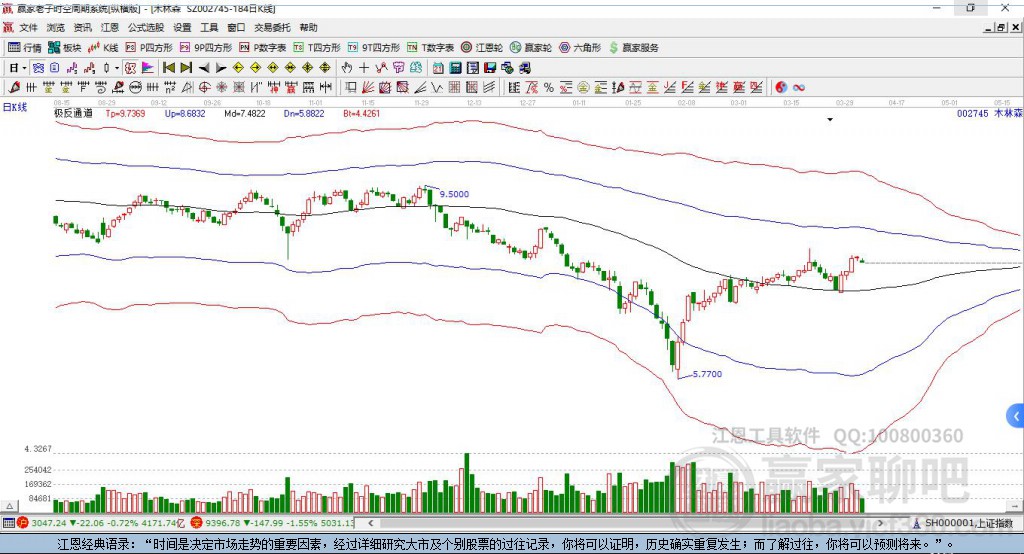Open the 六角形 hexagon tool
1024x554 pixels.
[x=580, y=48]
